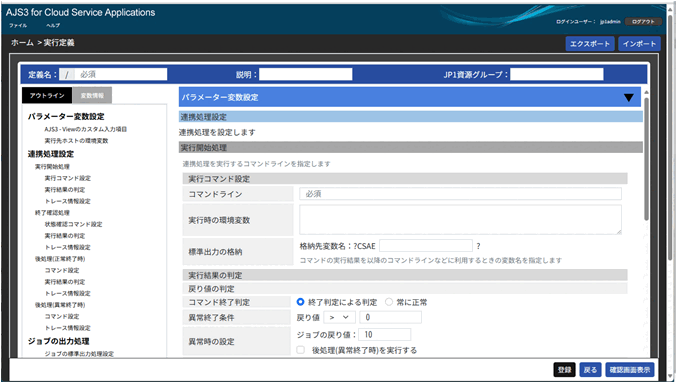Viewport: 677px width, 383px height.
Task: Switch to the 変数情報 tab
Action: click(x=92, y=95)
